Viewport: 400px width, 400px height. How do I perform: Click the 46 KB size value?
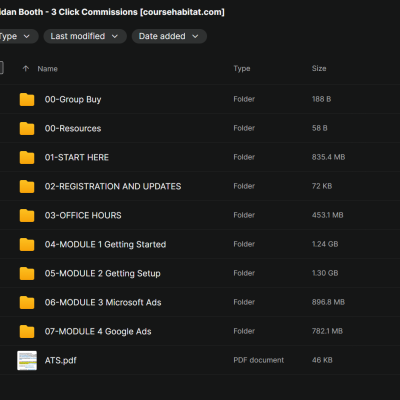[x=322, y=360]
